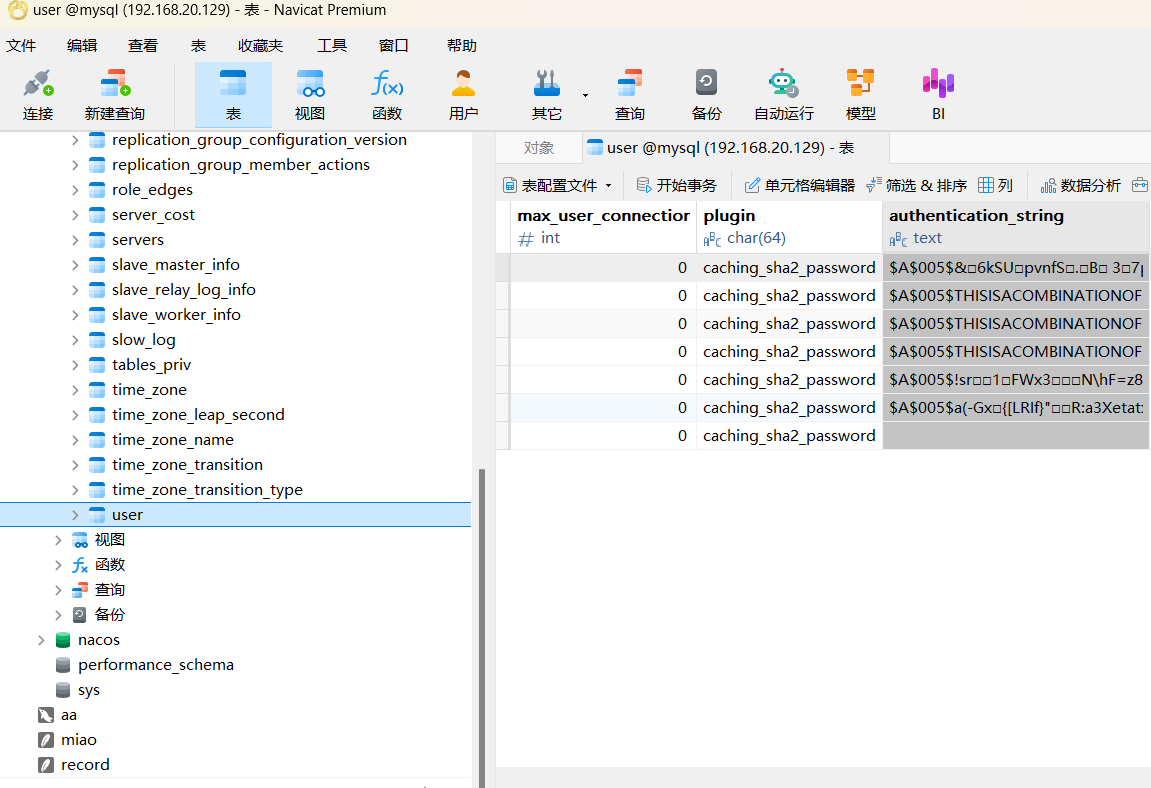
Task: Expand the 备份 tree node
Action: (x=58, y=615)
